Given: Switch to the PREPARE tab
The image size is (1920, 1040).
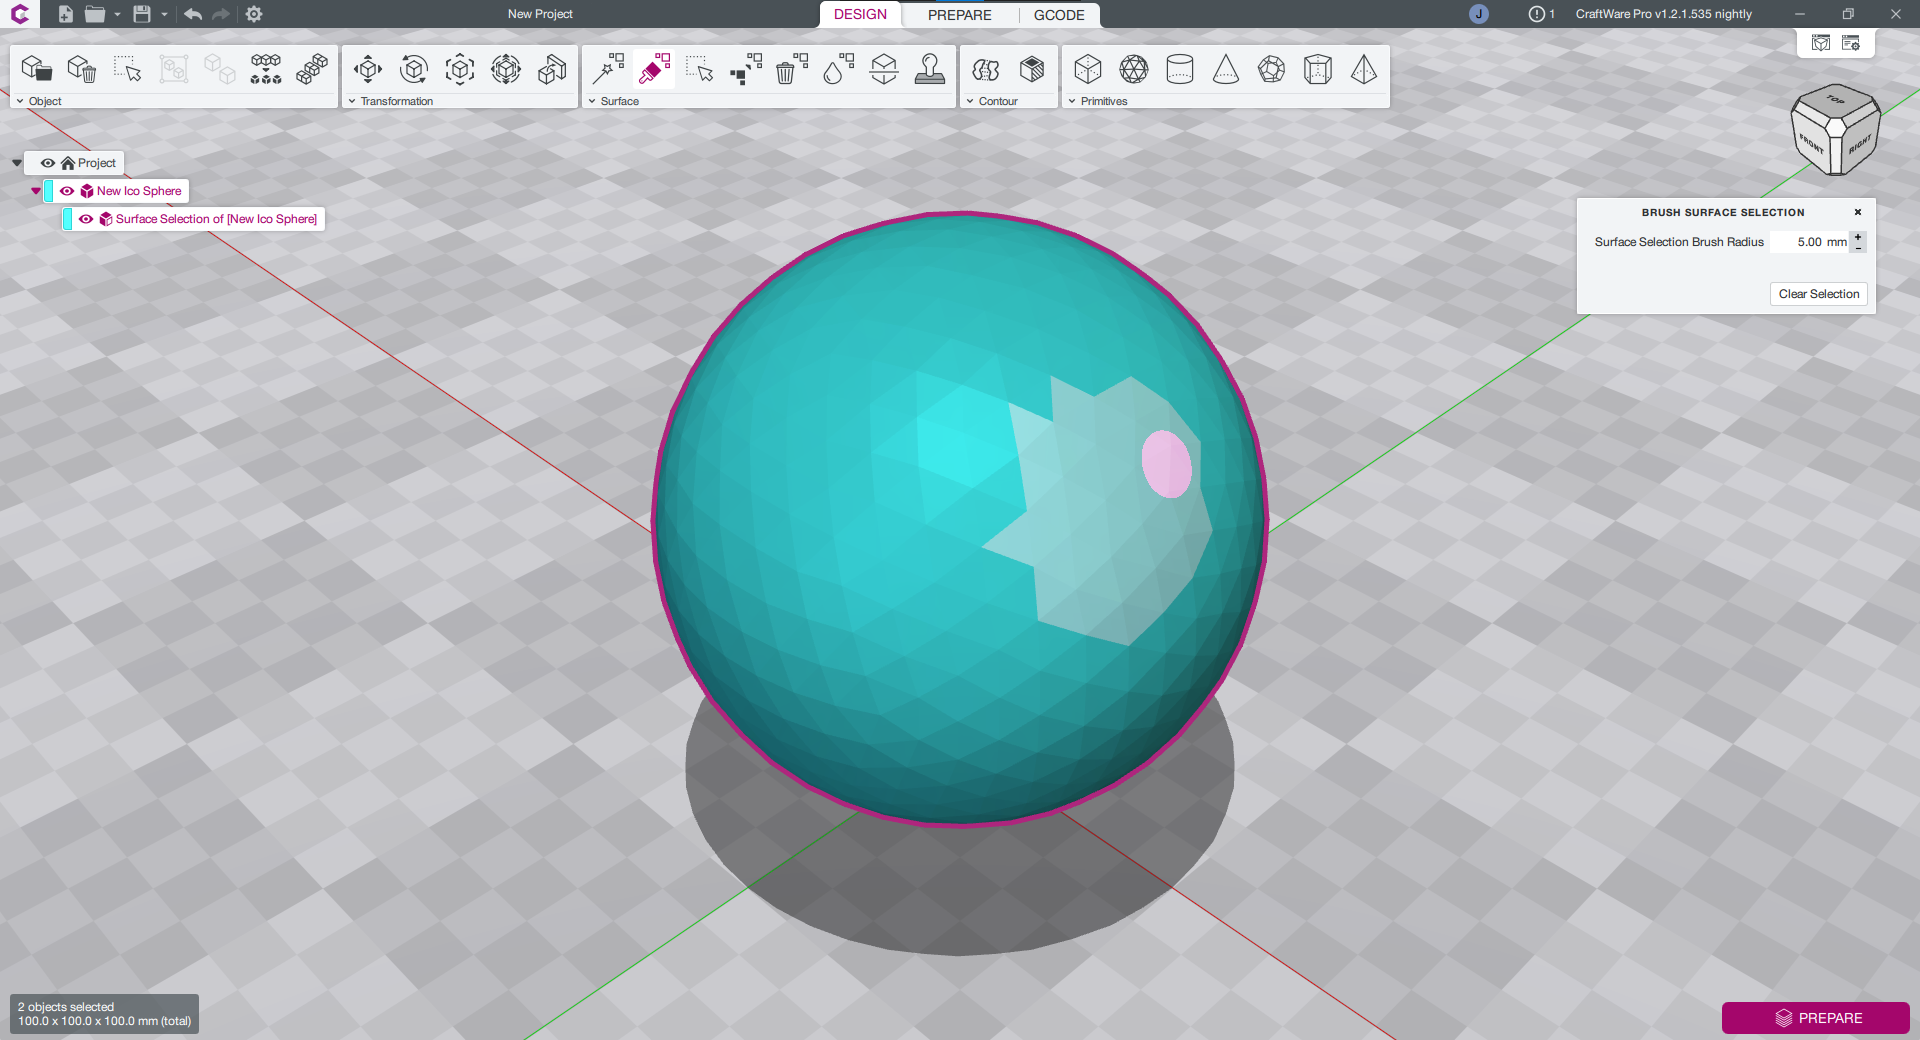Looking at the screenshot, I should 959,15.
